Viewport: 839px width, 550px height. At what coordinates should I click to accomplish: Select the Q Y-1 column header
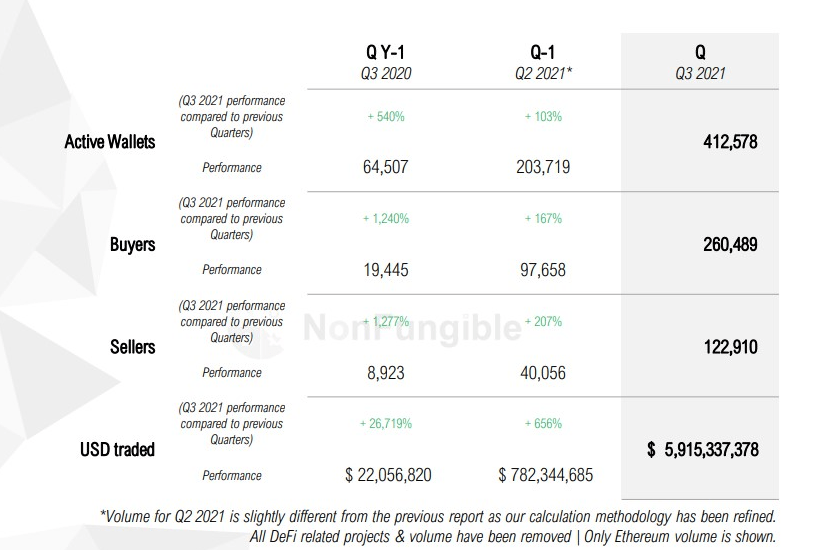[x=385, y=53]
